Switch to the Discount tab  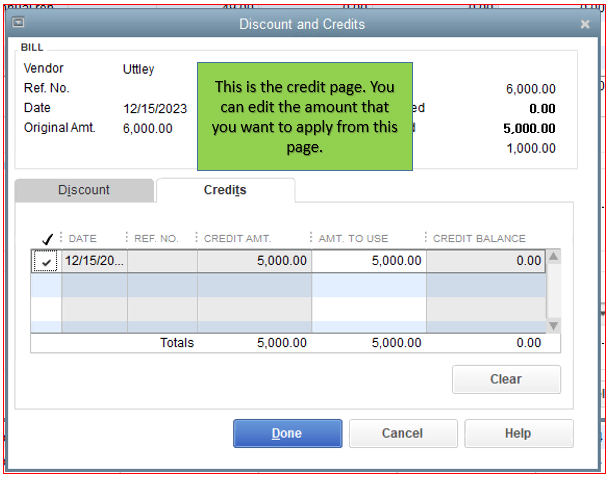[x=84, y=190]
